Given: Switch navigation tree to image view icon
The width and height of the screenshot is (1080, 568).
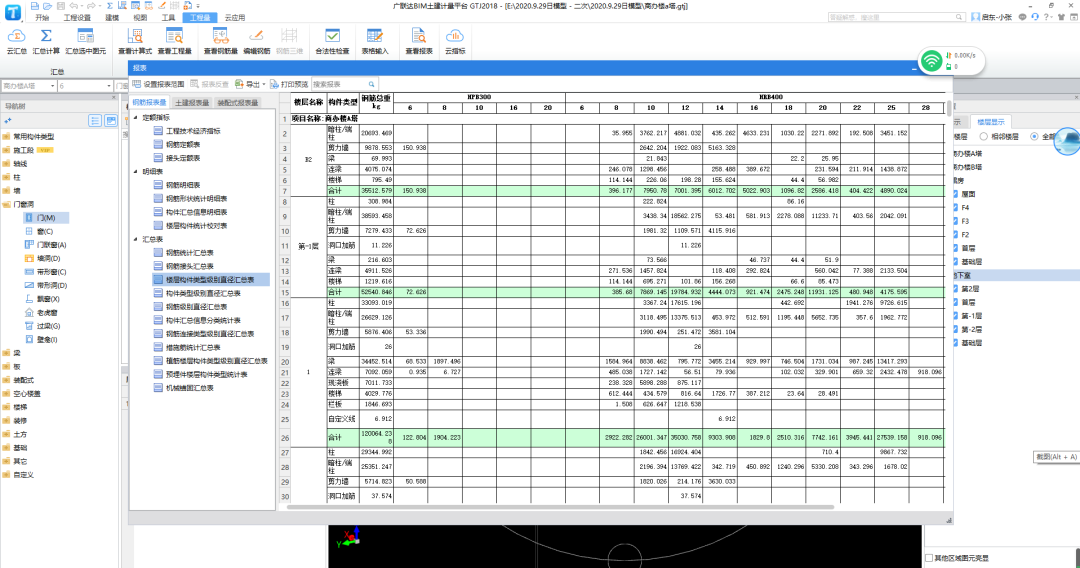Looking at the screenshot, I should pyautogui.click(x=110, y=120).
